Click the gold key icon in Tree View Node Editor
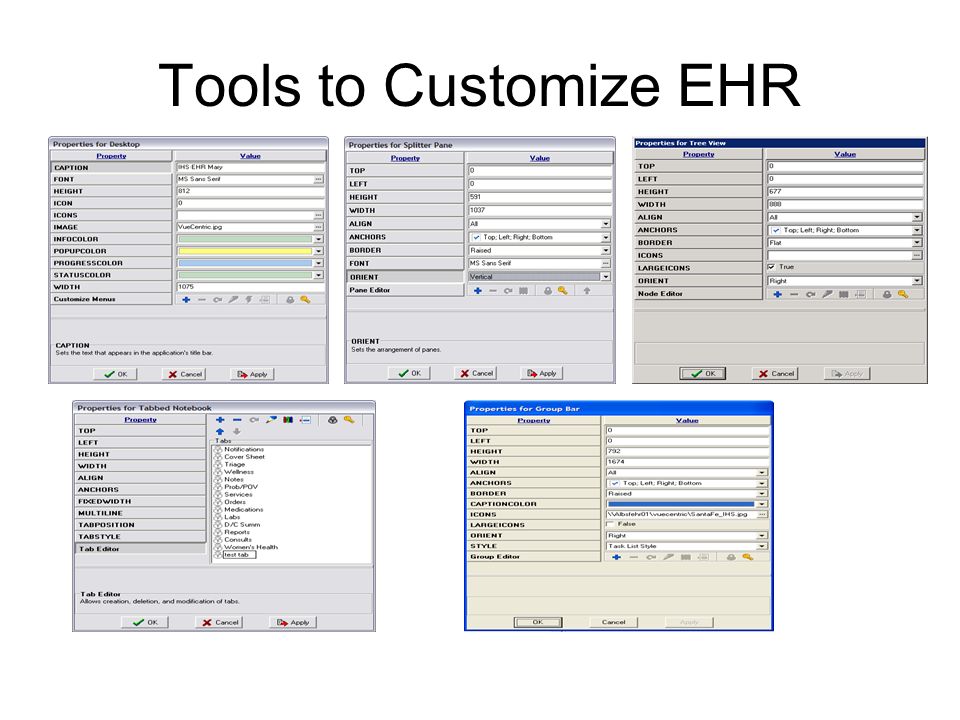Viewport: 960px width, 720px height. click(903, 294)
